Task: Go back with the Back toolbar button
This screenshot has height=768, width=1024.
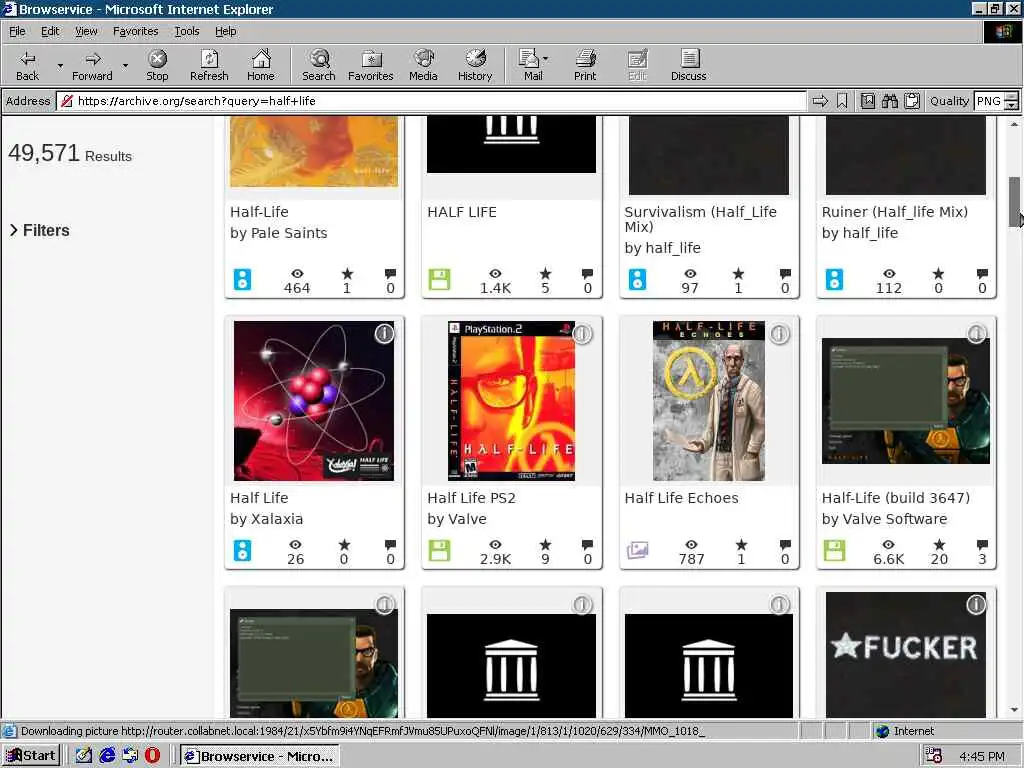Action: point(27,65)
